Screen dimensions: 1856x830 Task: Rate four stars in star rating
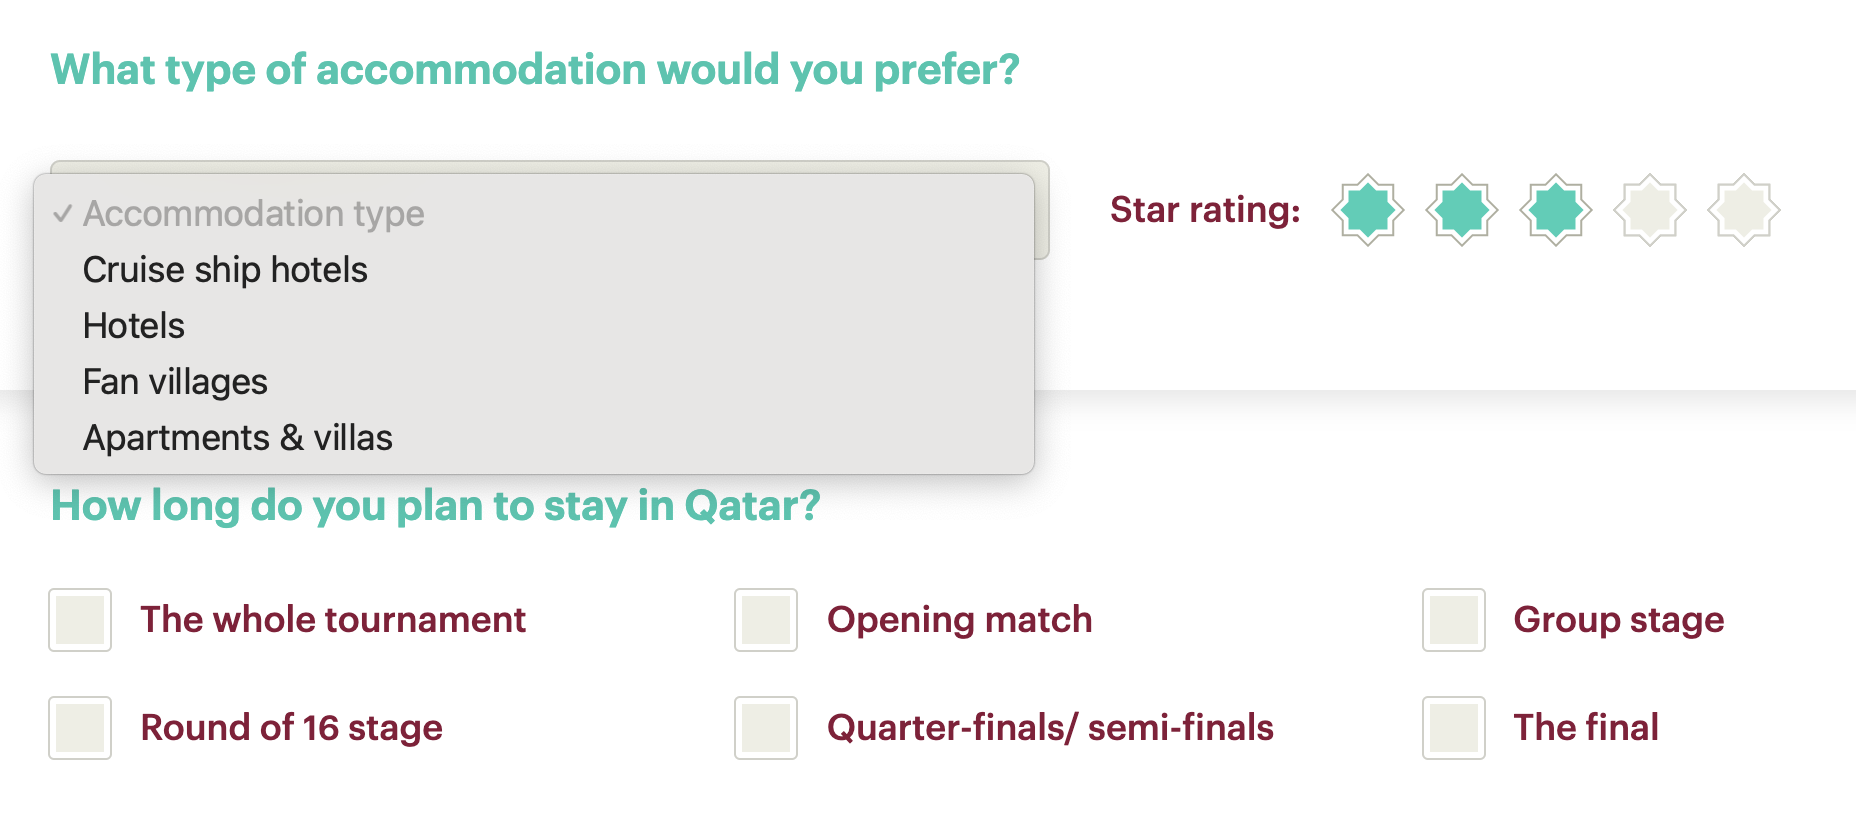1649,210
